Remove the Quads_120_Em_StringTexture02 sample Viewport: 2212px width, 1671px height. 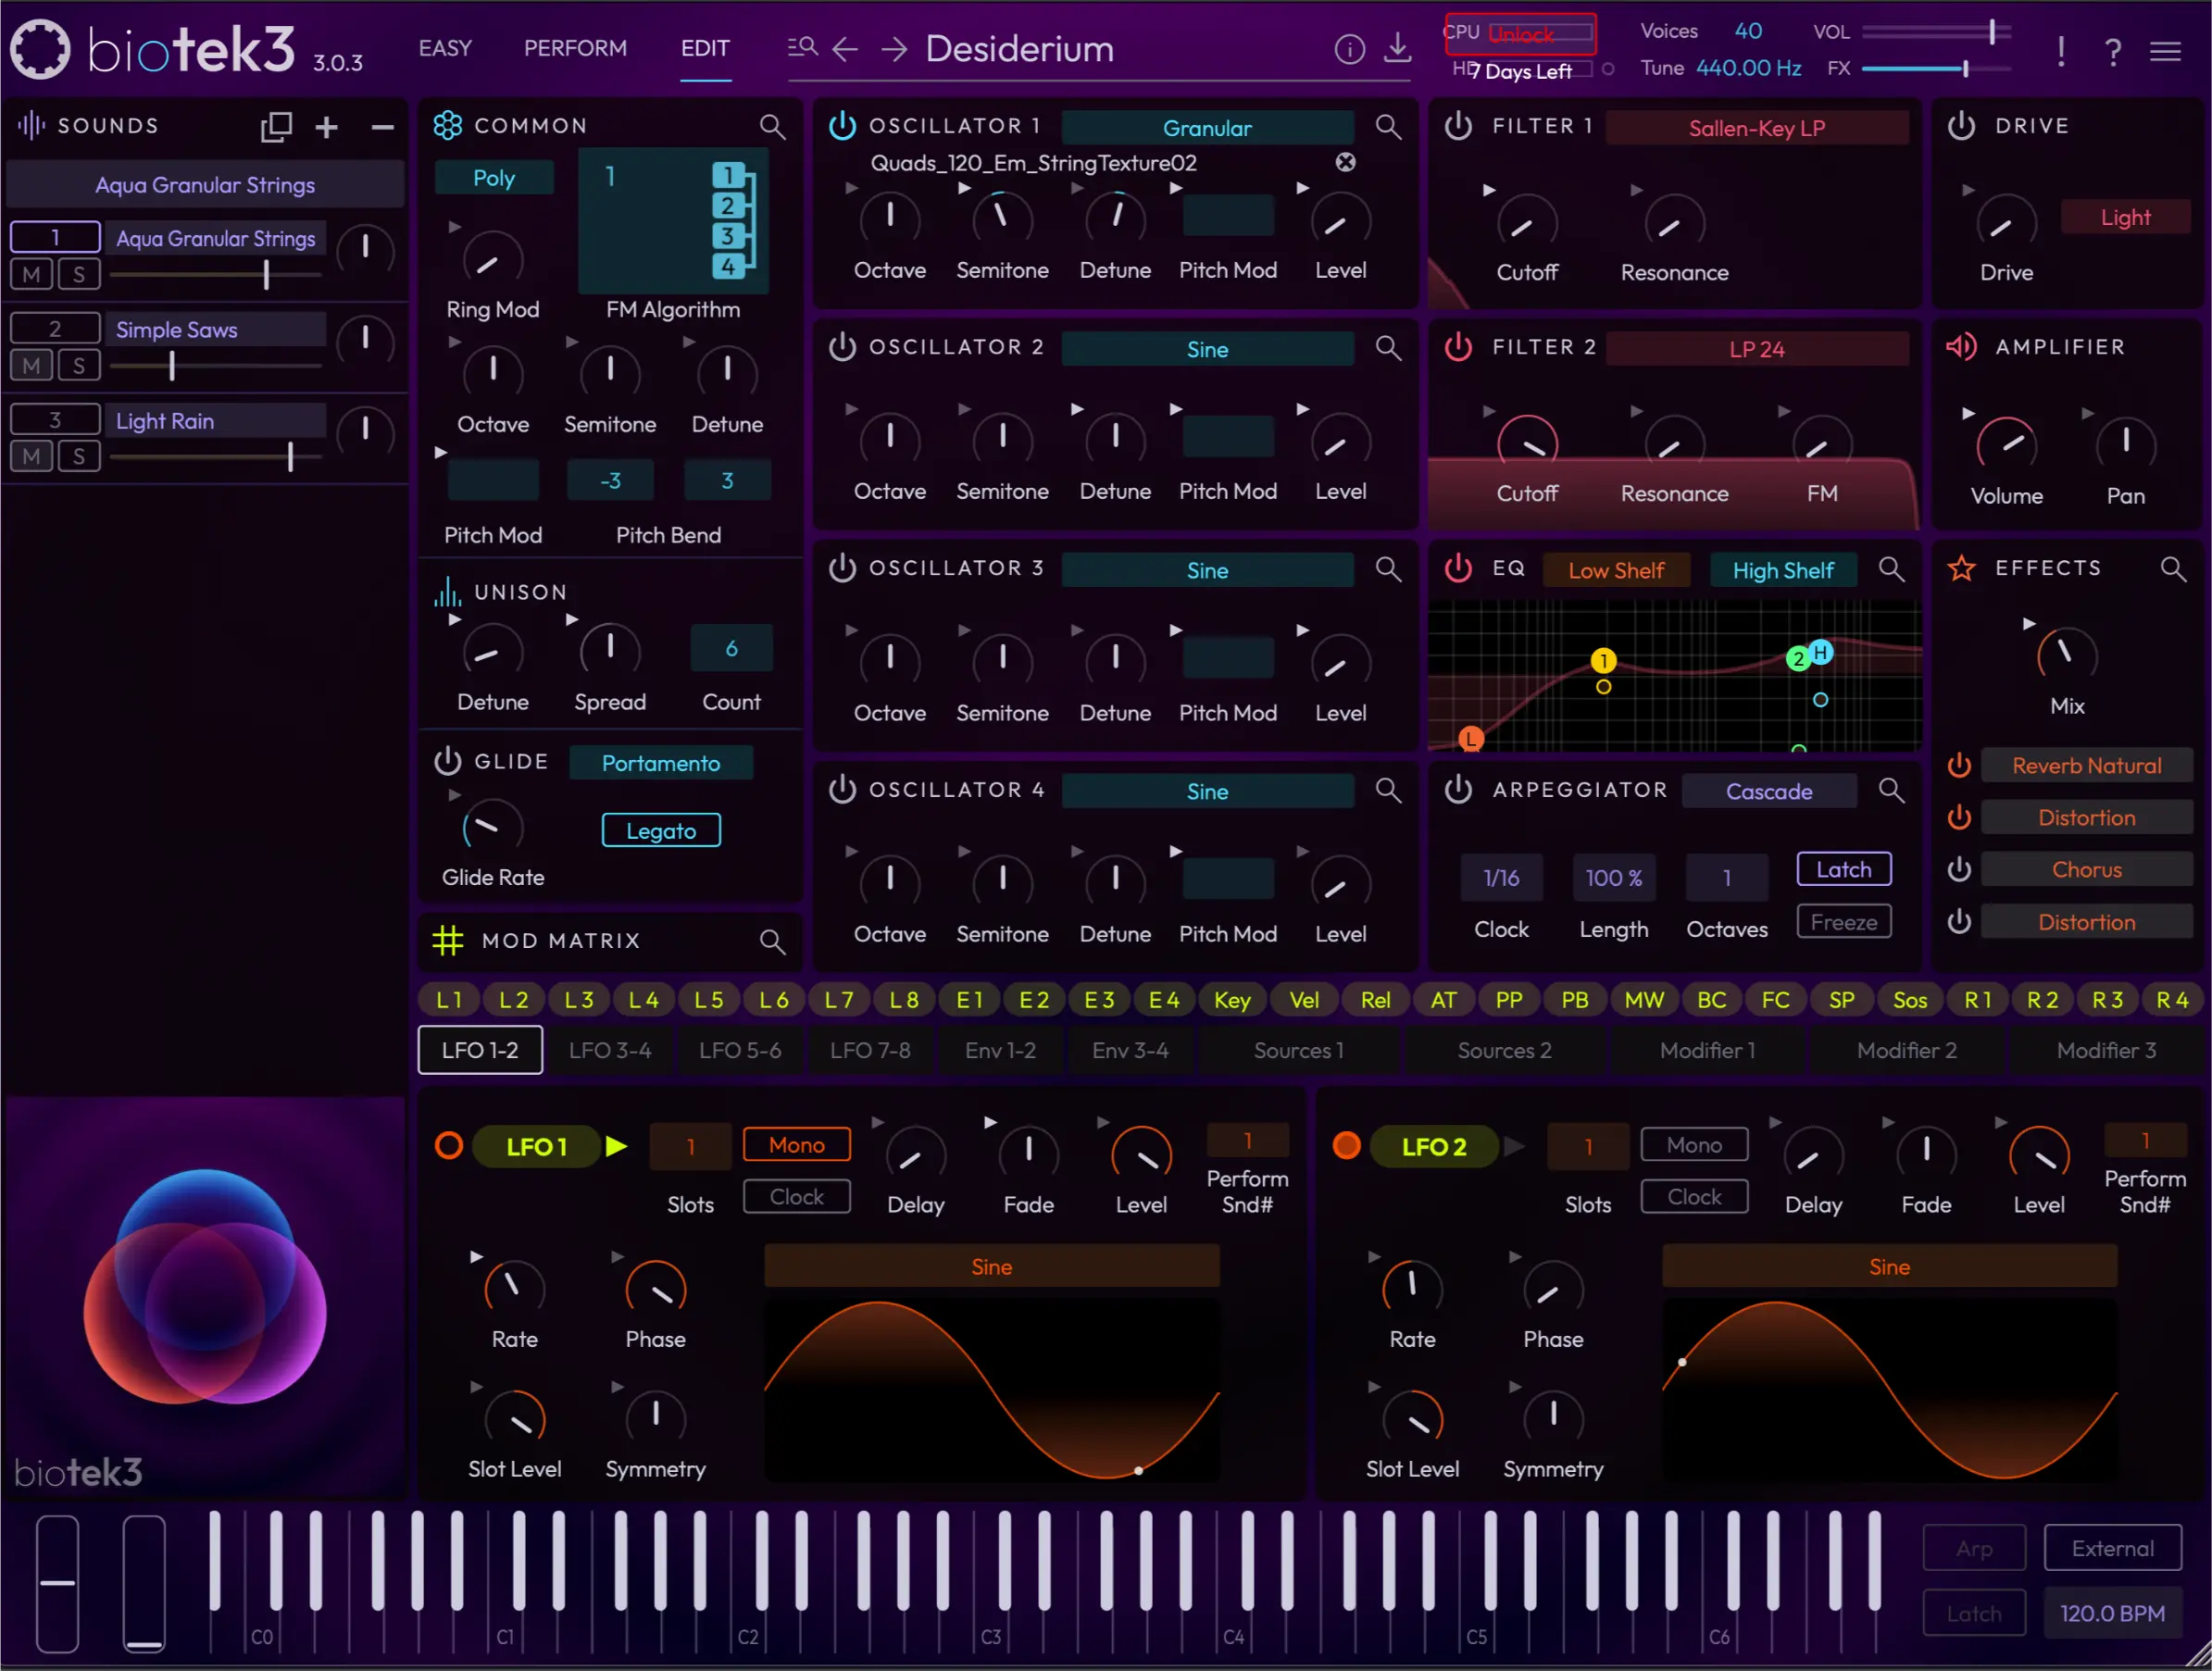coord(1346,162)
